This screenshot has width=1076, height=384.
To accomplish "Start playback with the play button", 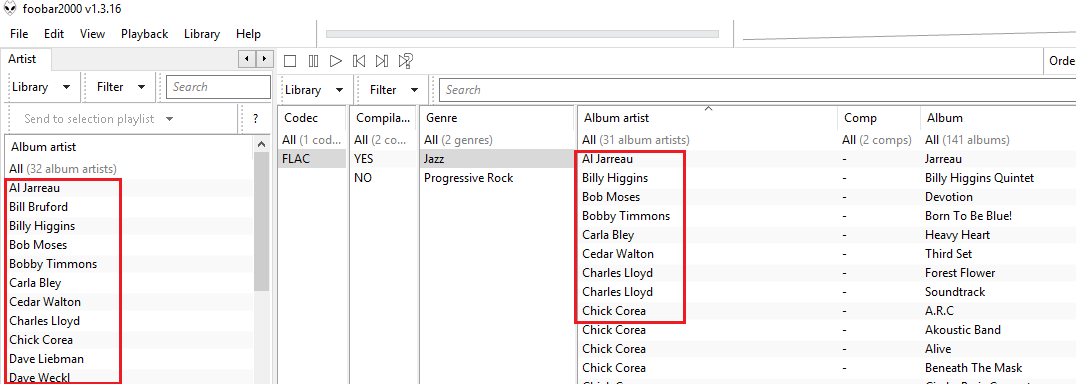I will pyautogui.click(x=336, y=61).
